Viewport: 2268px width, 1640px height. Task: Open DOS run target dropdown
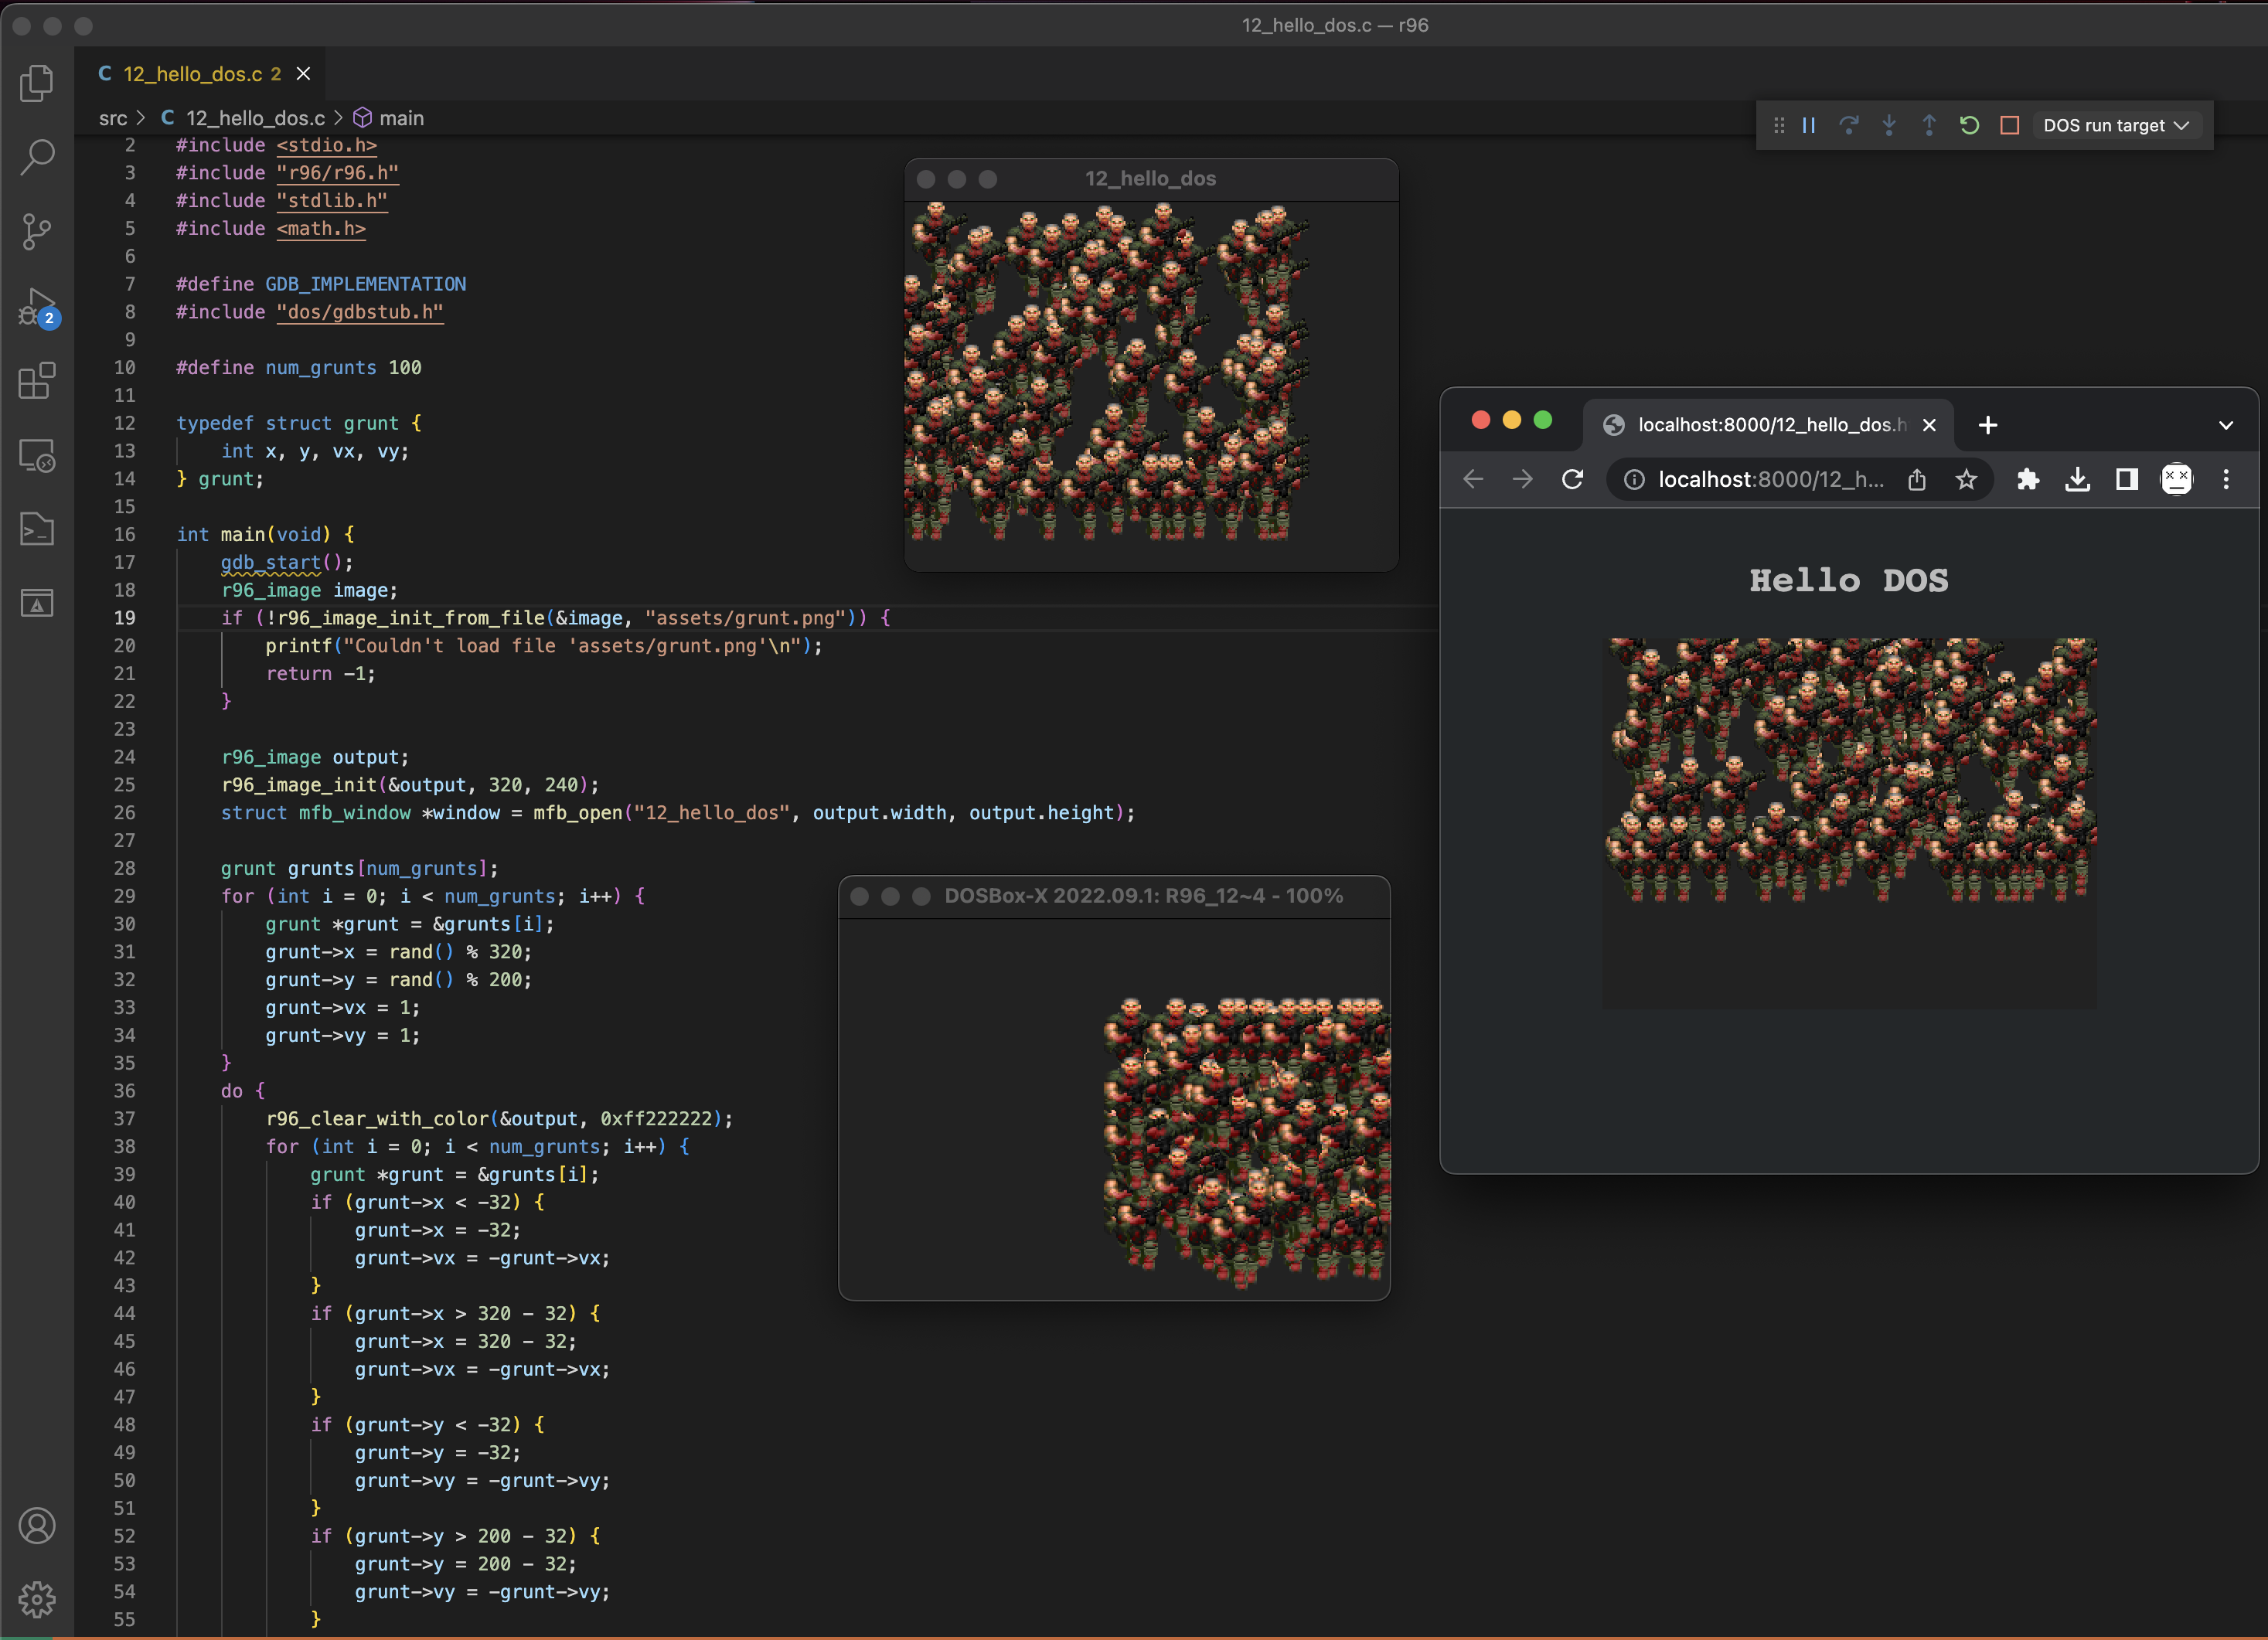2115,125
